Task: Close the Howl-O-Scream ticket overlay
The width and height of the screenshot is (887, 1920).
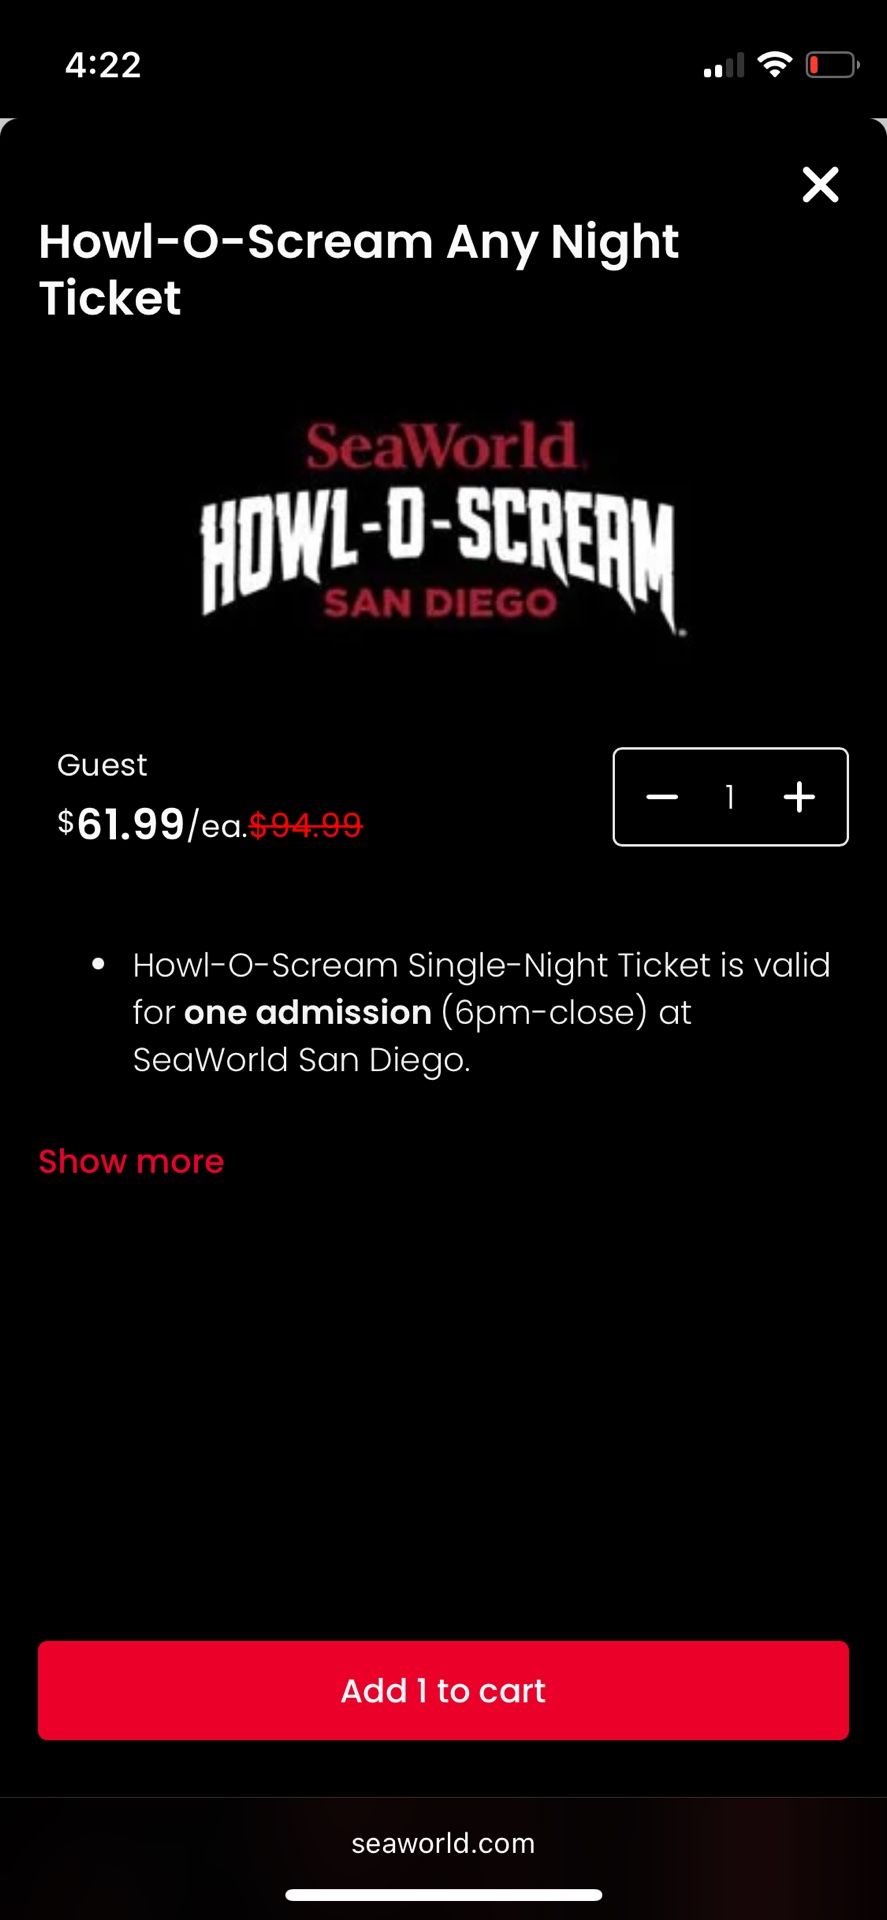Action: pos(820,185)
